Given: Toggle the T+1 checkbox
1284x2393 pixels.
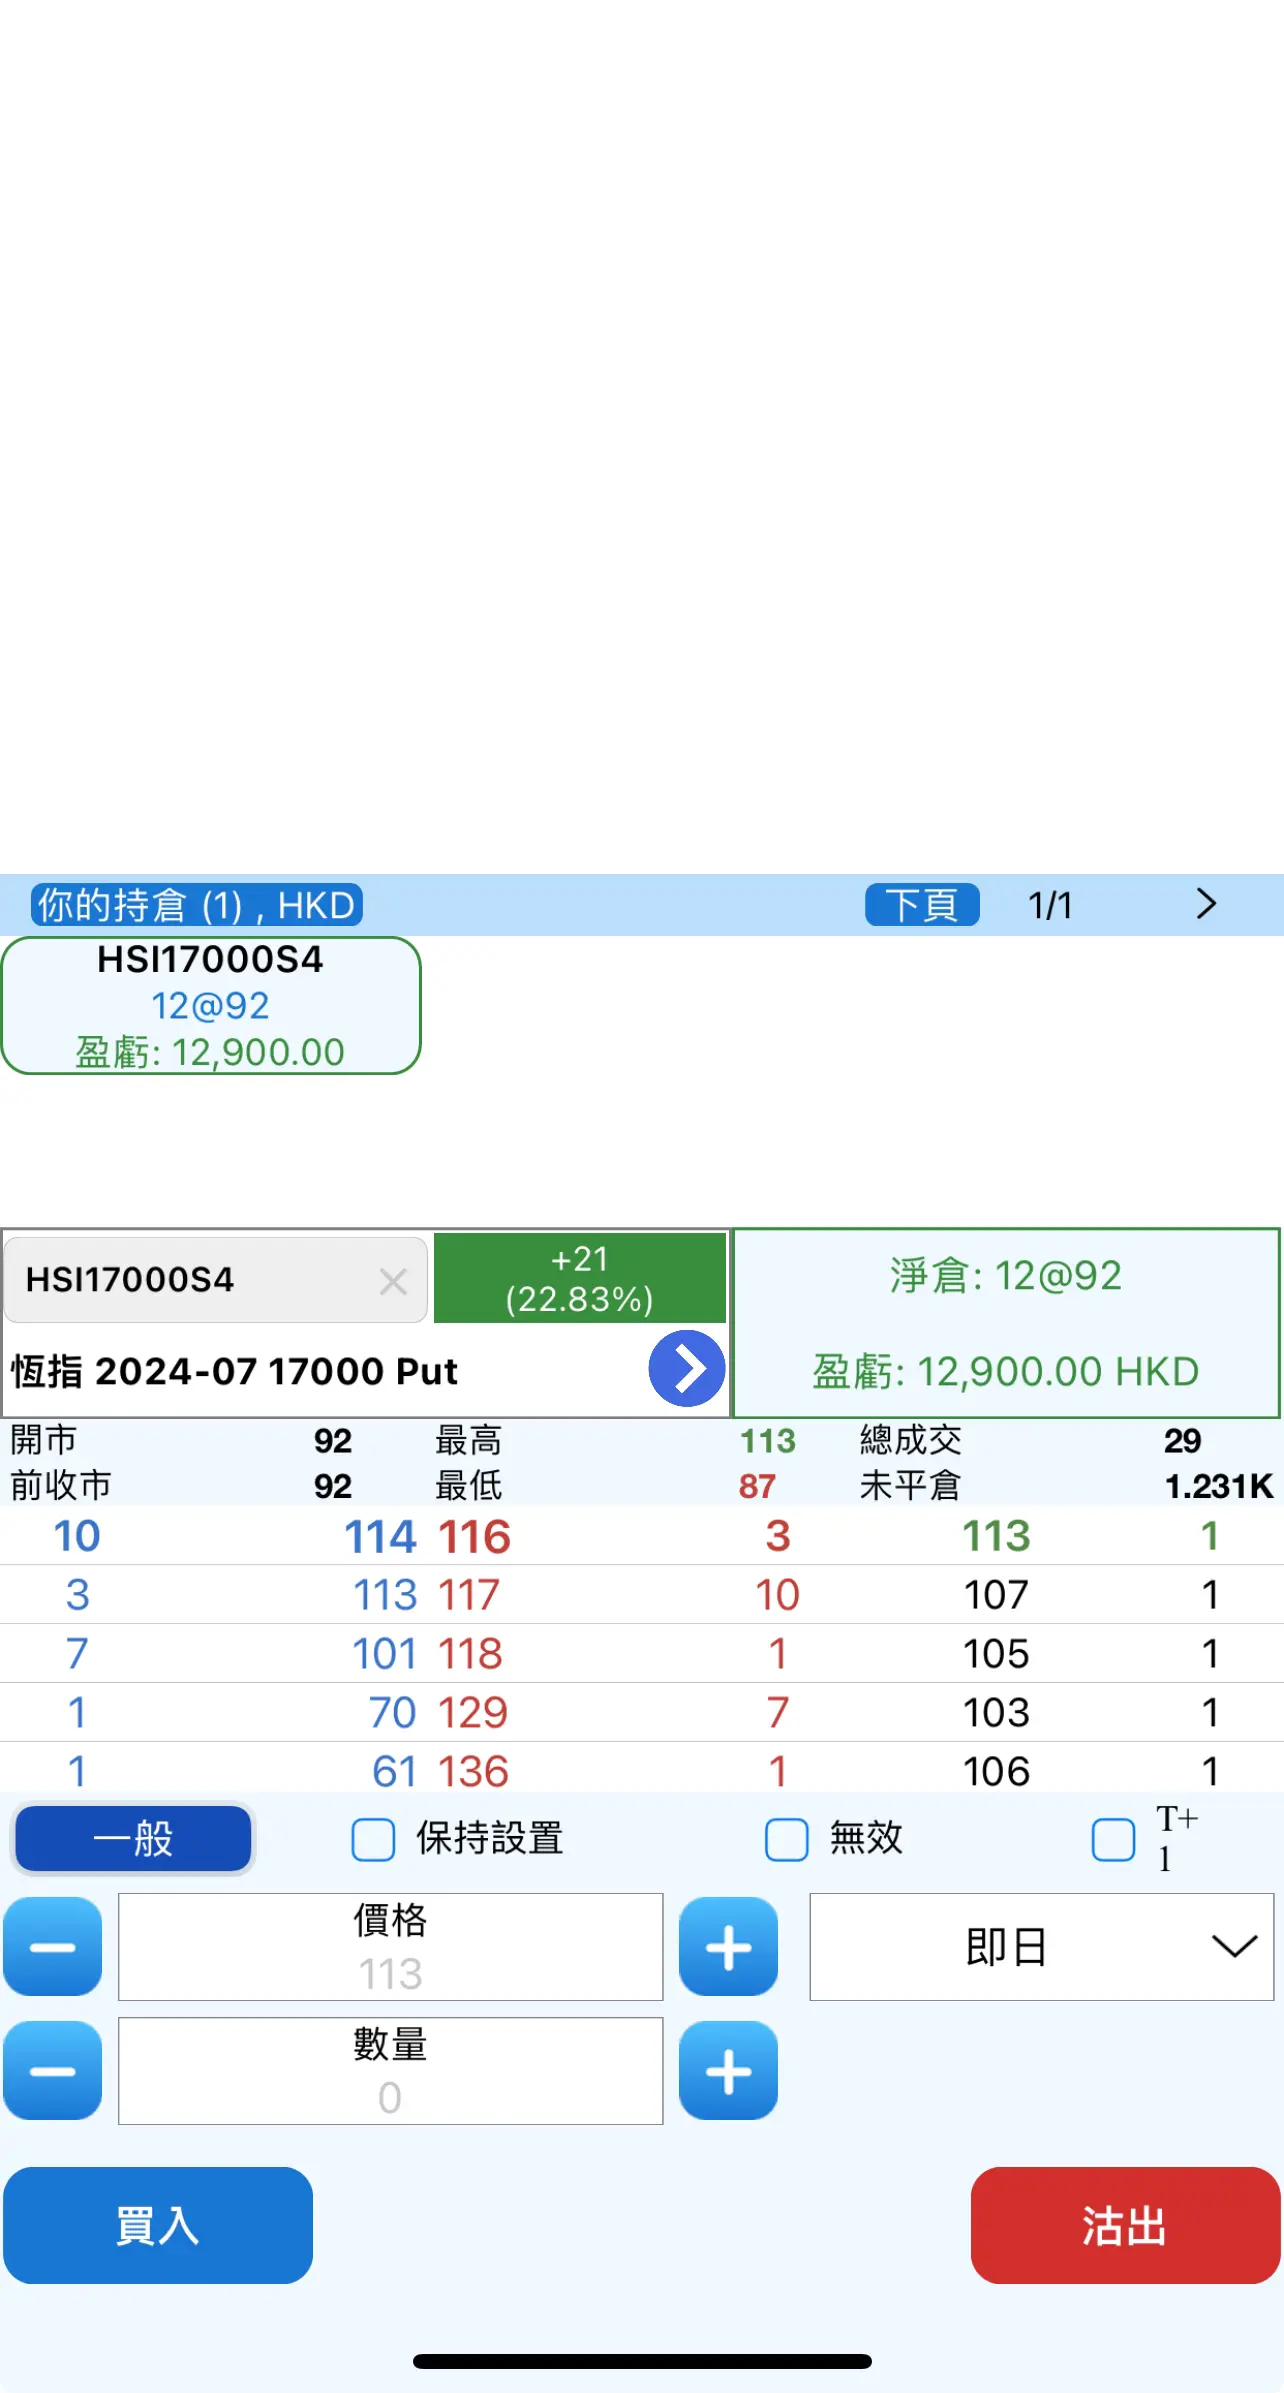Looking at the screenshot, I should tap(1113, 1839).
